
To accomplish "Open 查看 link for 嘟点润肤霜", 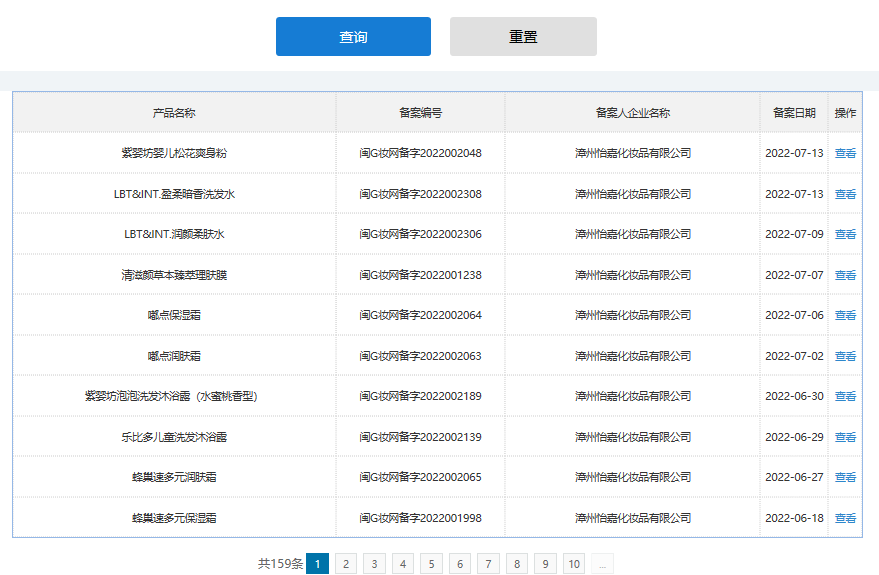I will tap(845, 356).
